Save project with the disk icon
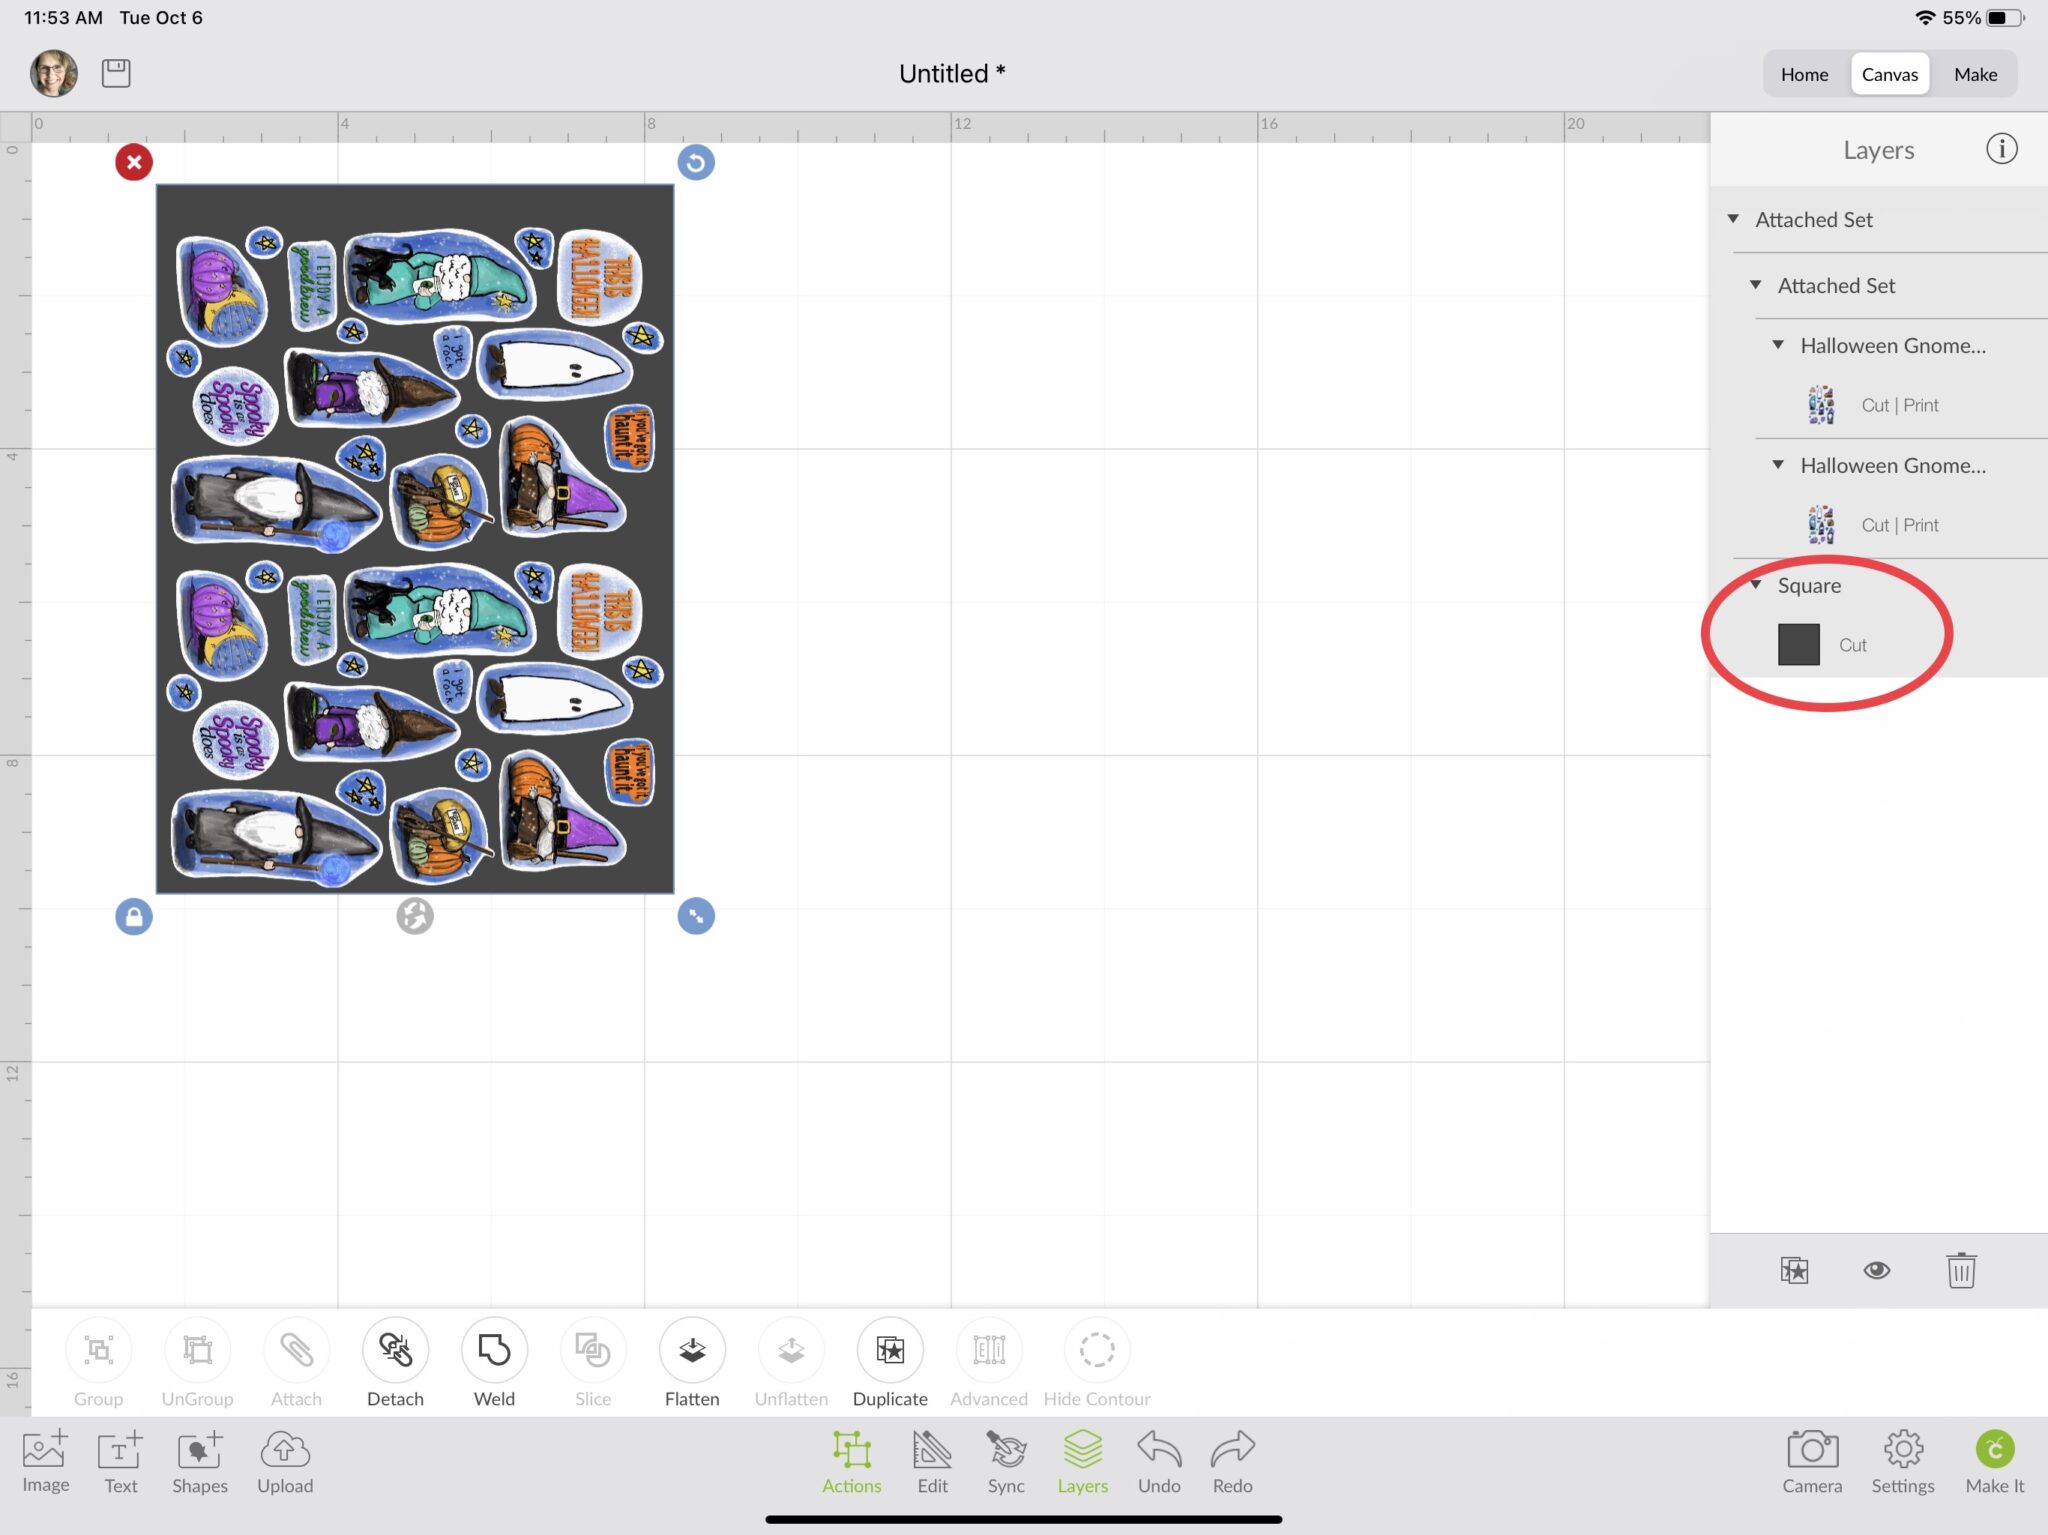Image resolution: width=2048 pixels, height=1535 pixels. [116, 73]
